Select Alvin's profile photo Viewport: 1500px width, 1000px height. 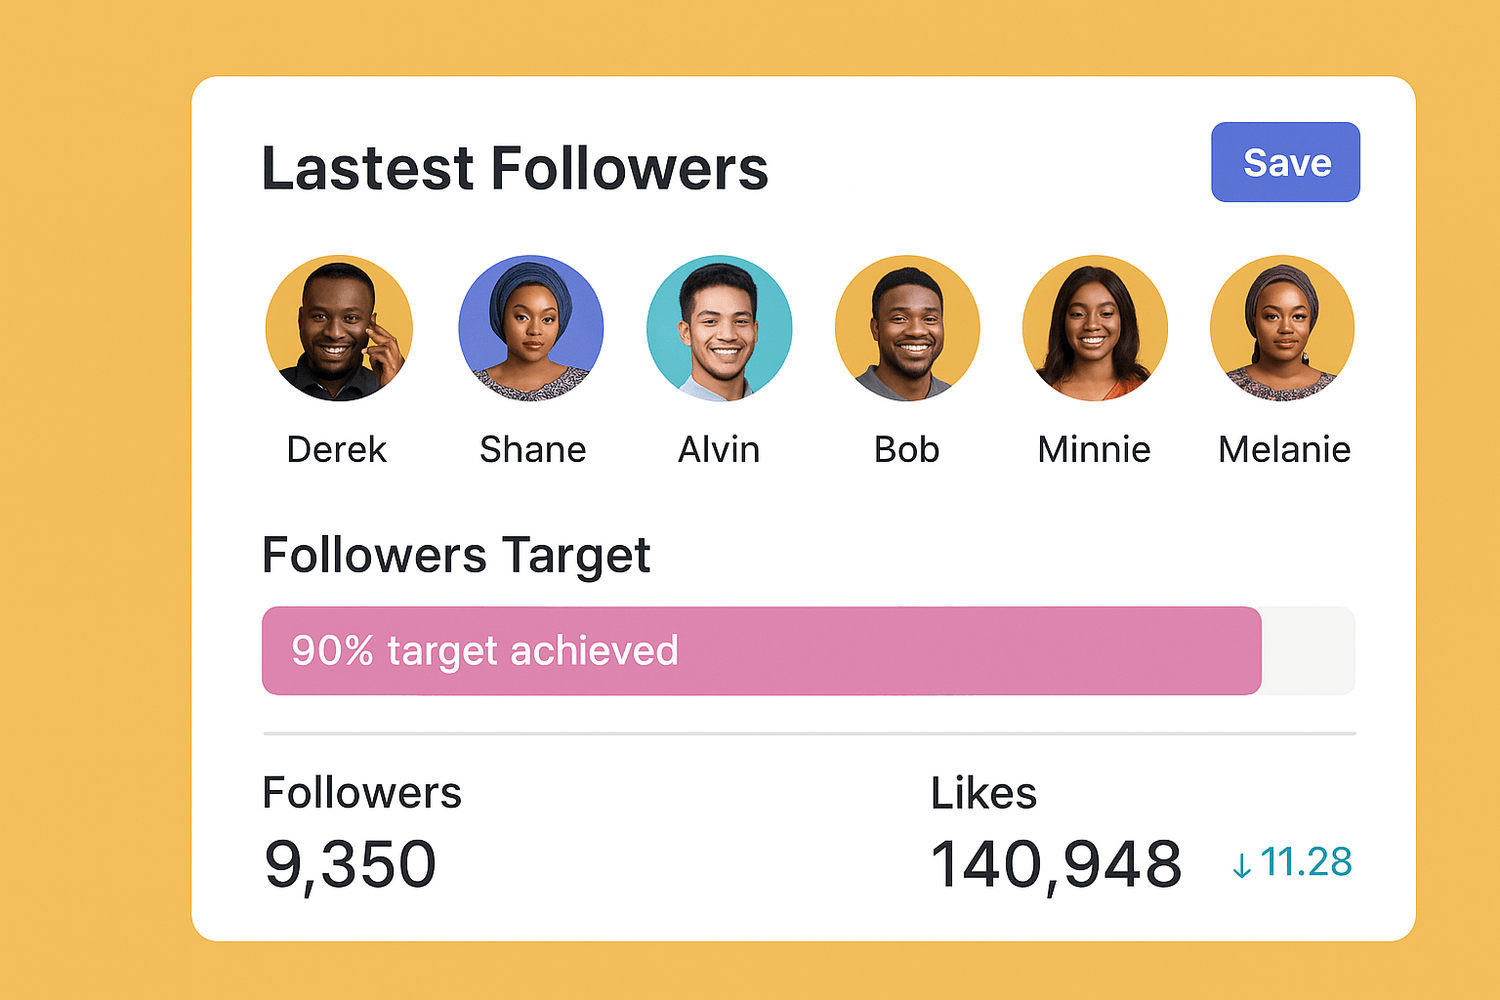point(719,328)
